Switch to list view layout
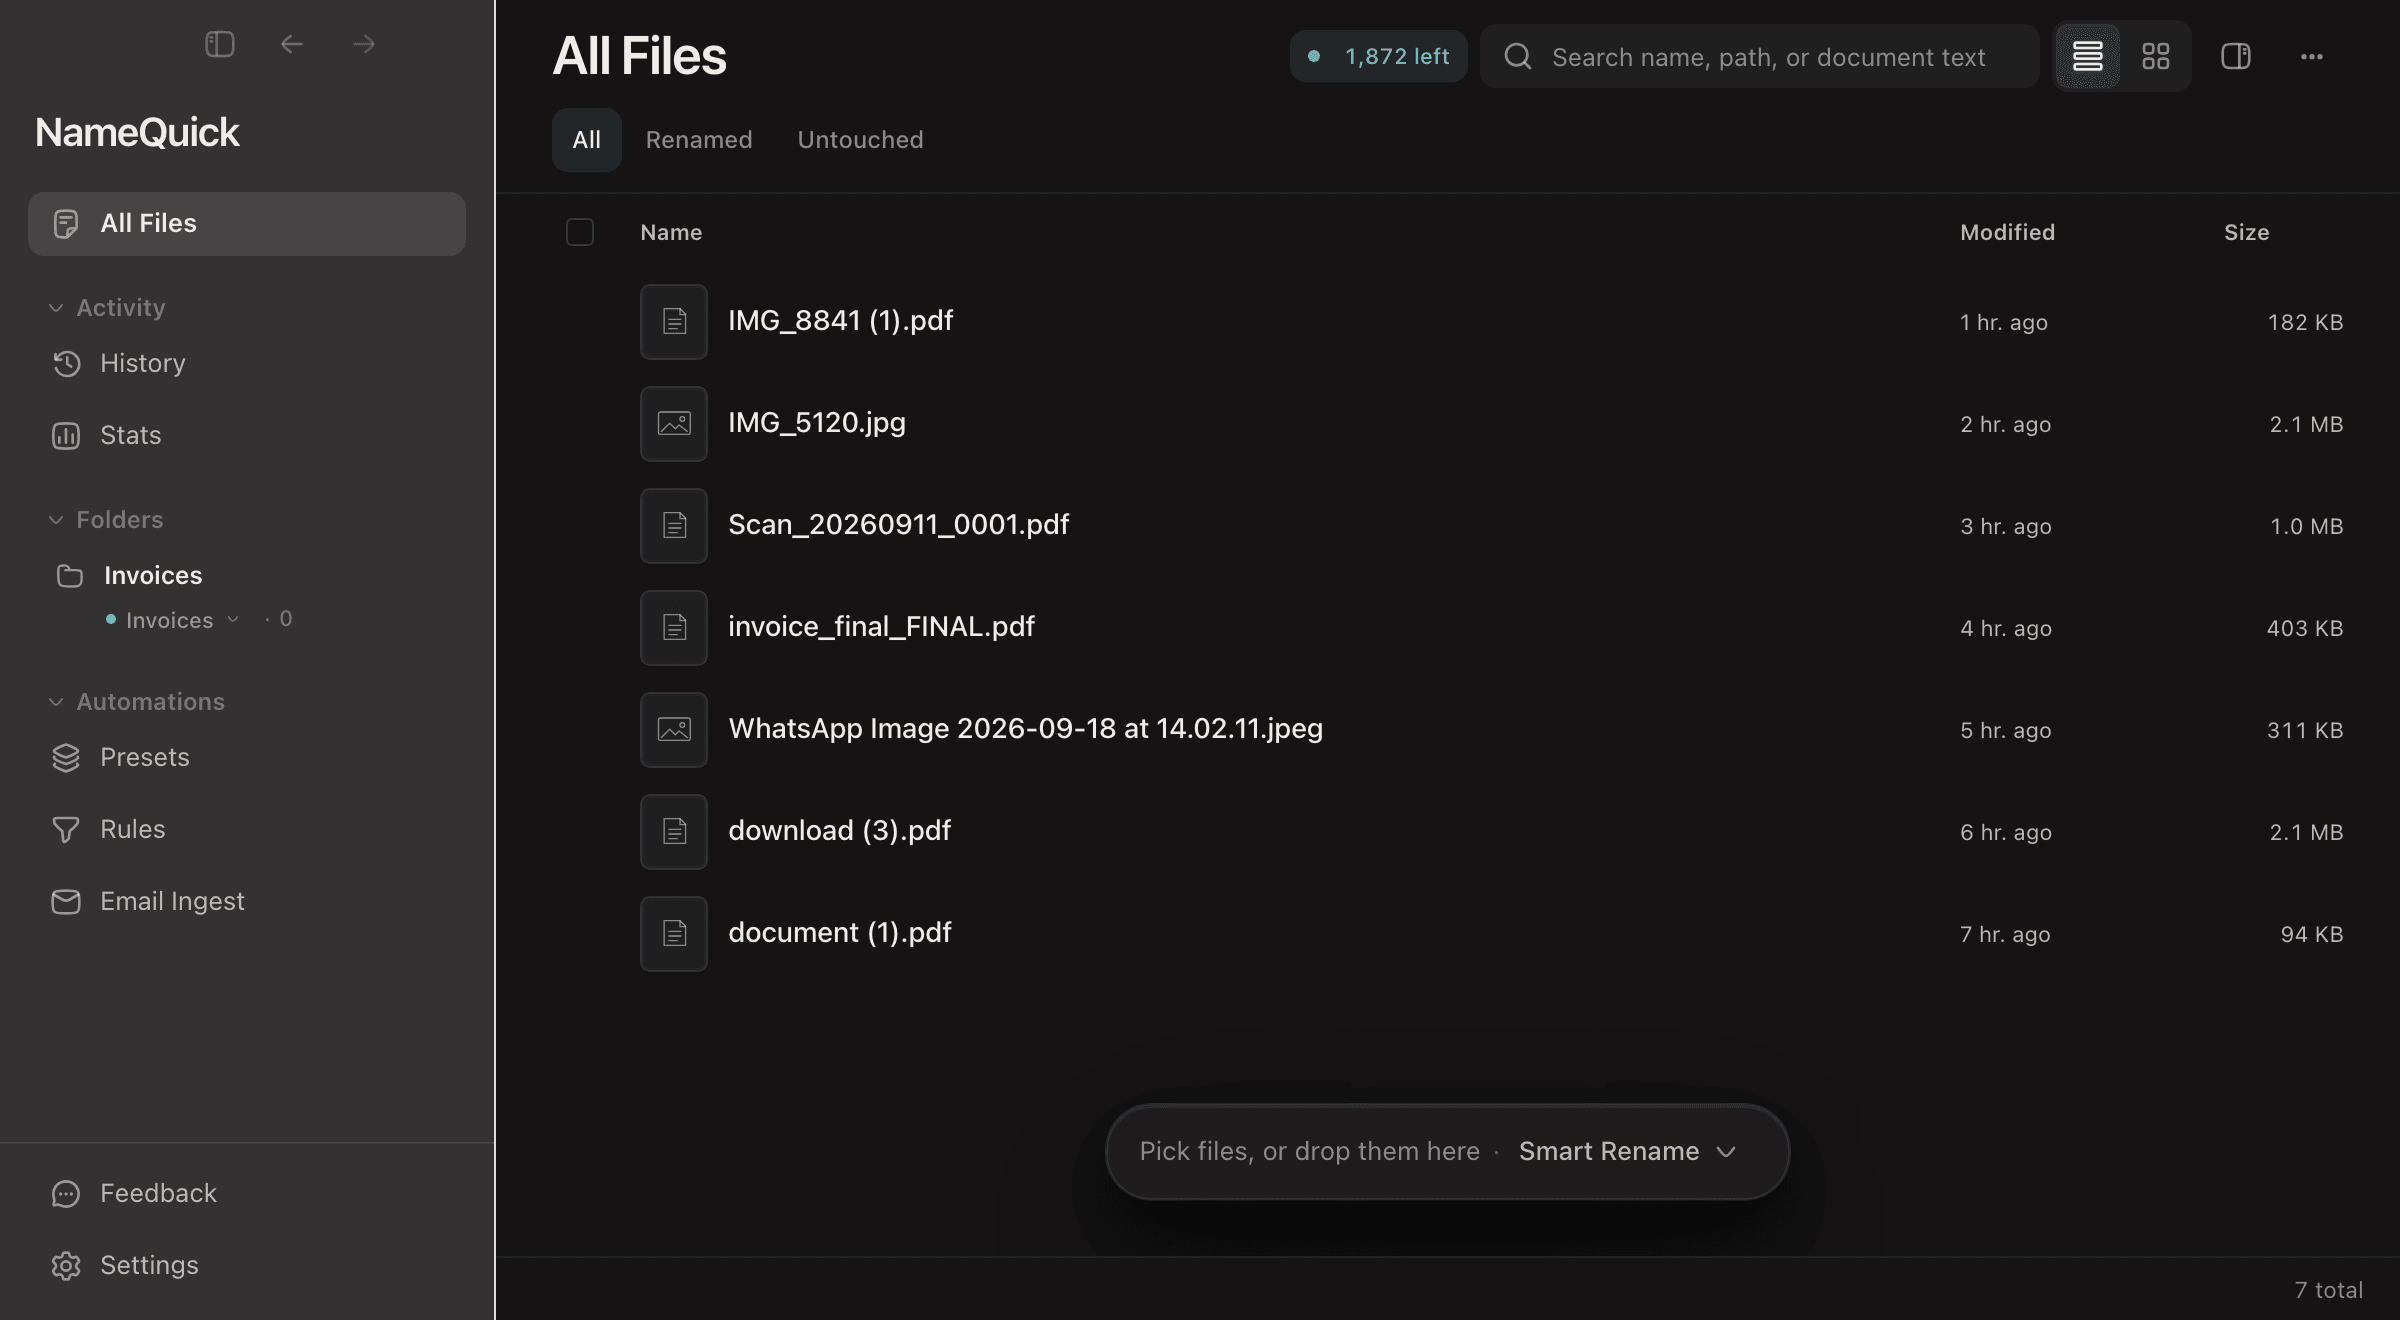This screenshot has height=1320, width=2400. point(2087,56)
